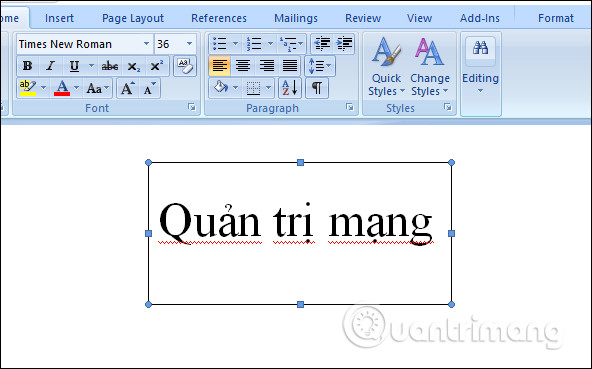The height and width of the screenshot is (369, 592).
Task: Open font color dropdown arrow
Action: (x=76, y=88)
